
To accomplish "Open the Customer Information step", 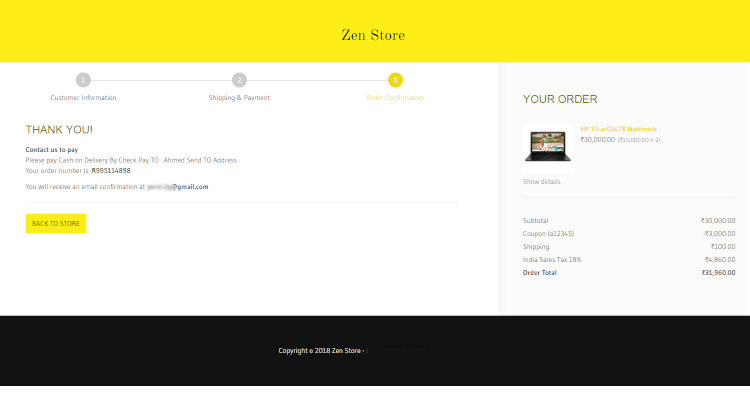I will 83,98.
